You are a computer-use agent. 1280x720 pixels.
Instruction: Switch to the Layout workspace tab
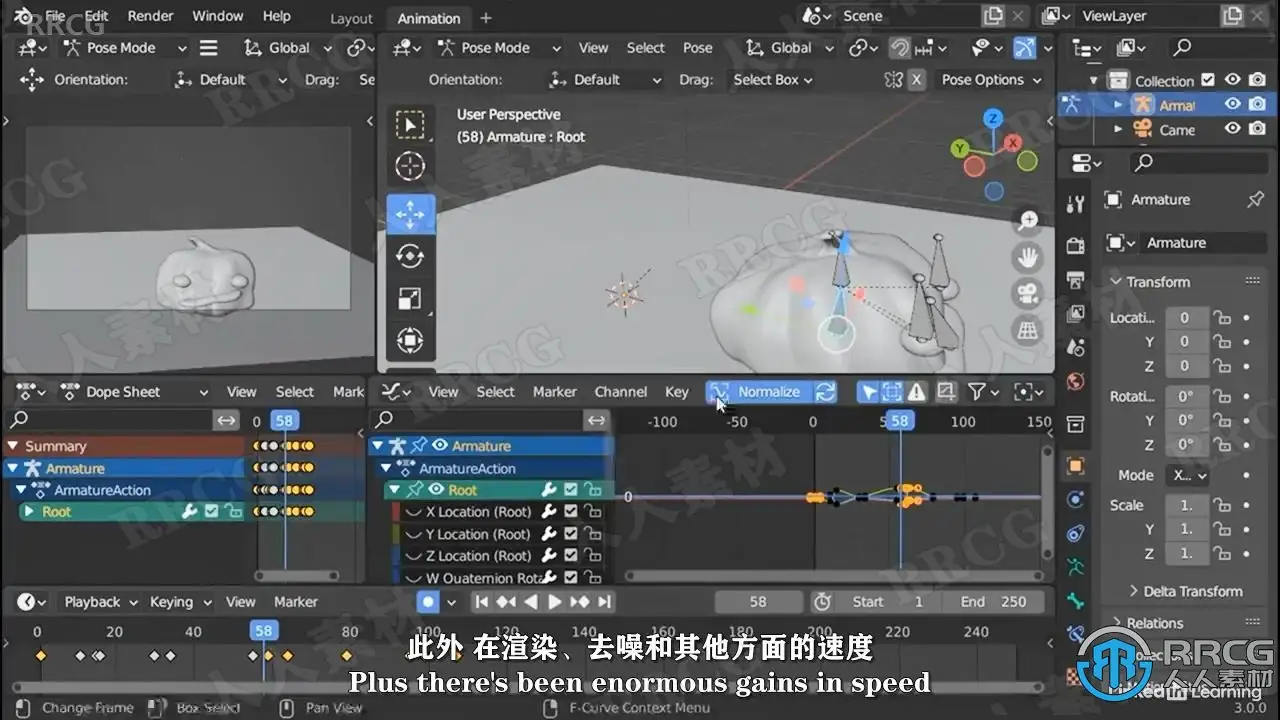point(351,18)
